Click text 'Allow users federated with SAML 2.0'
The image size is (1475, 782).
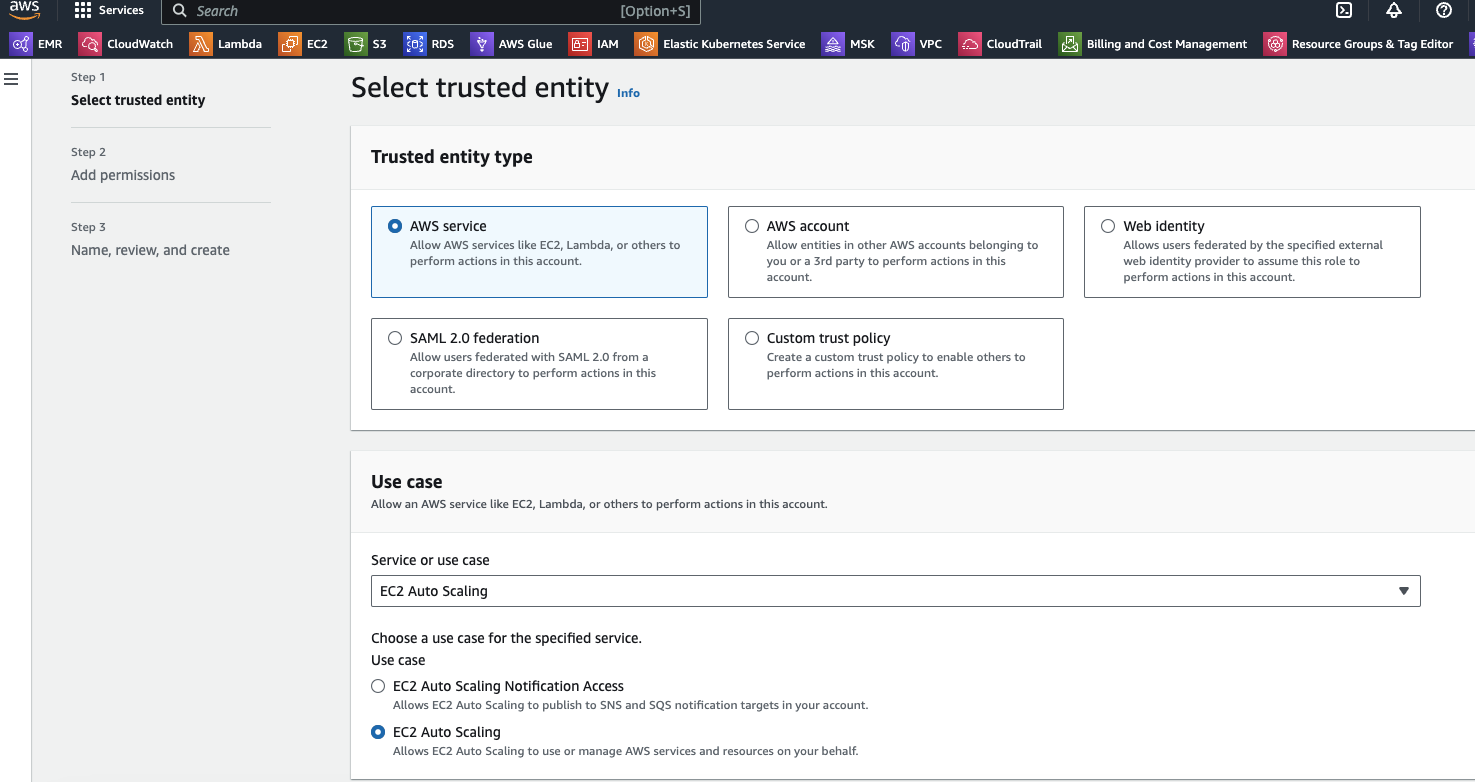(529, 357)
